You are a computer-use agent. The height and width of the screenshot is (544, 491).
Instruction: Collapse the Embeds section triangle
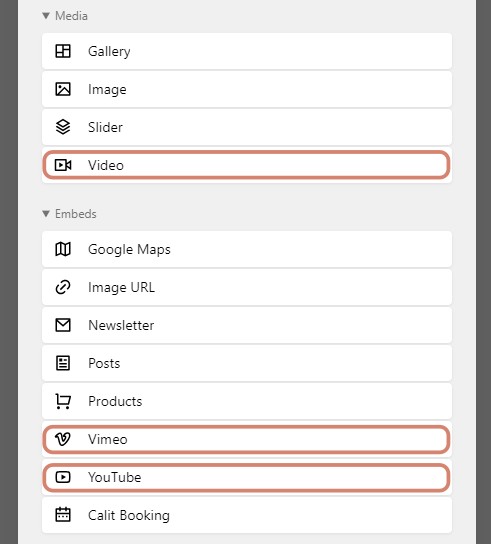click(x=46, y=214)
